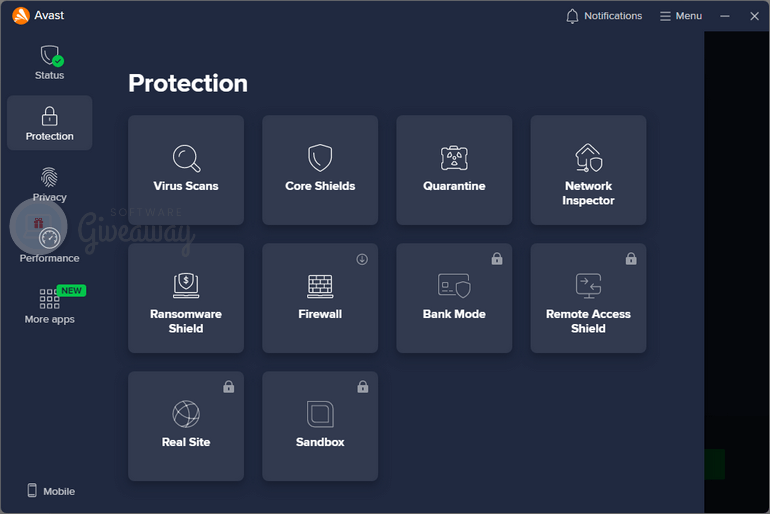The image size is (770, 514).
Task: Click the download arrow on Firewall tile
Action: (362, 259)
